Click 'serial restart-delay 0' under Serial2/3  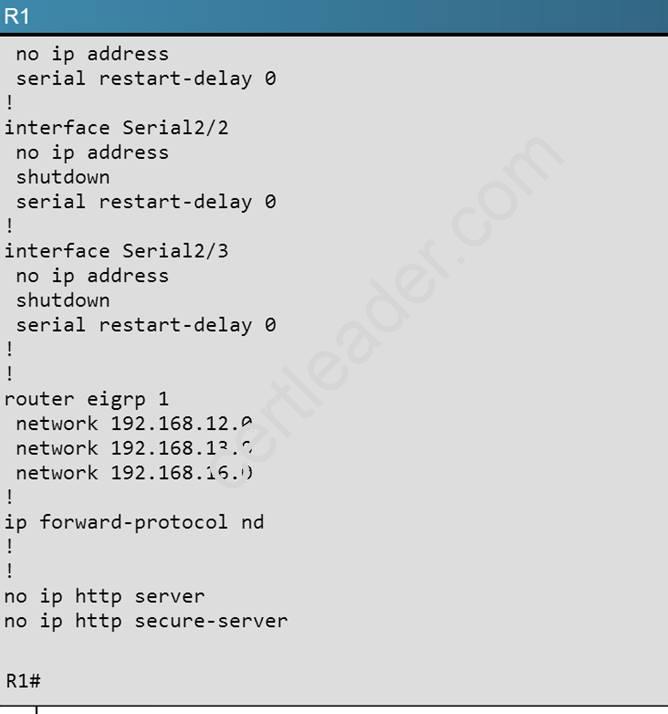[145, 325]
